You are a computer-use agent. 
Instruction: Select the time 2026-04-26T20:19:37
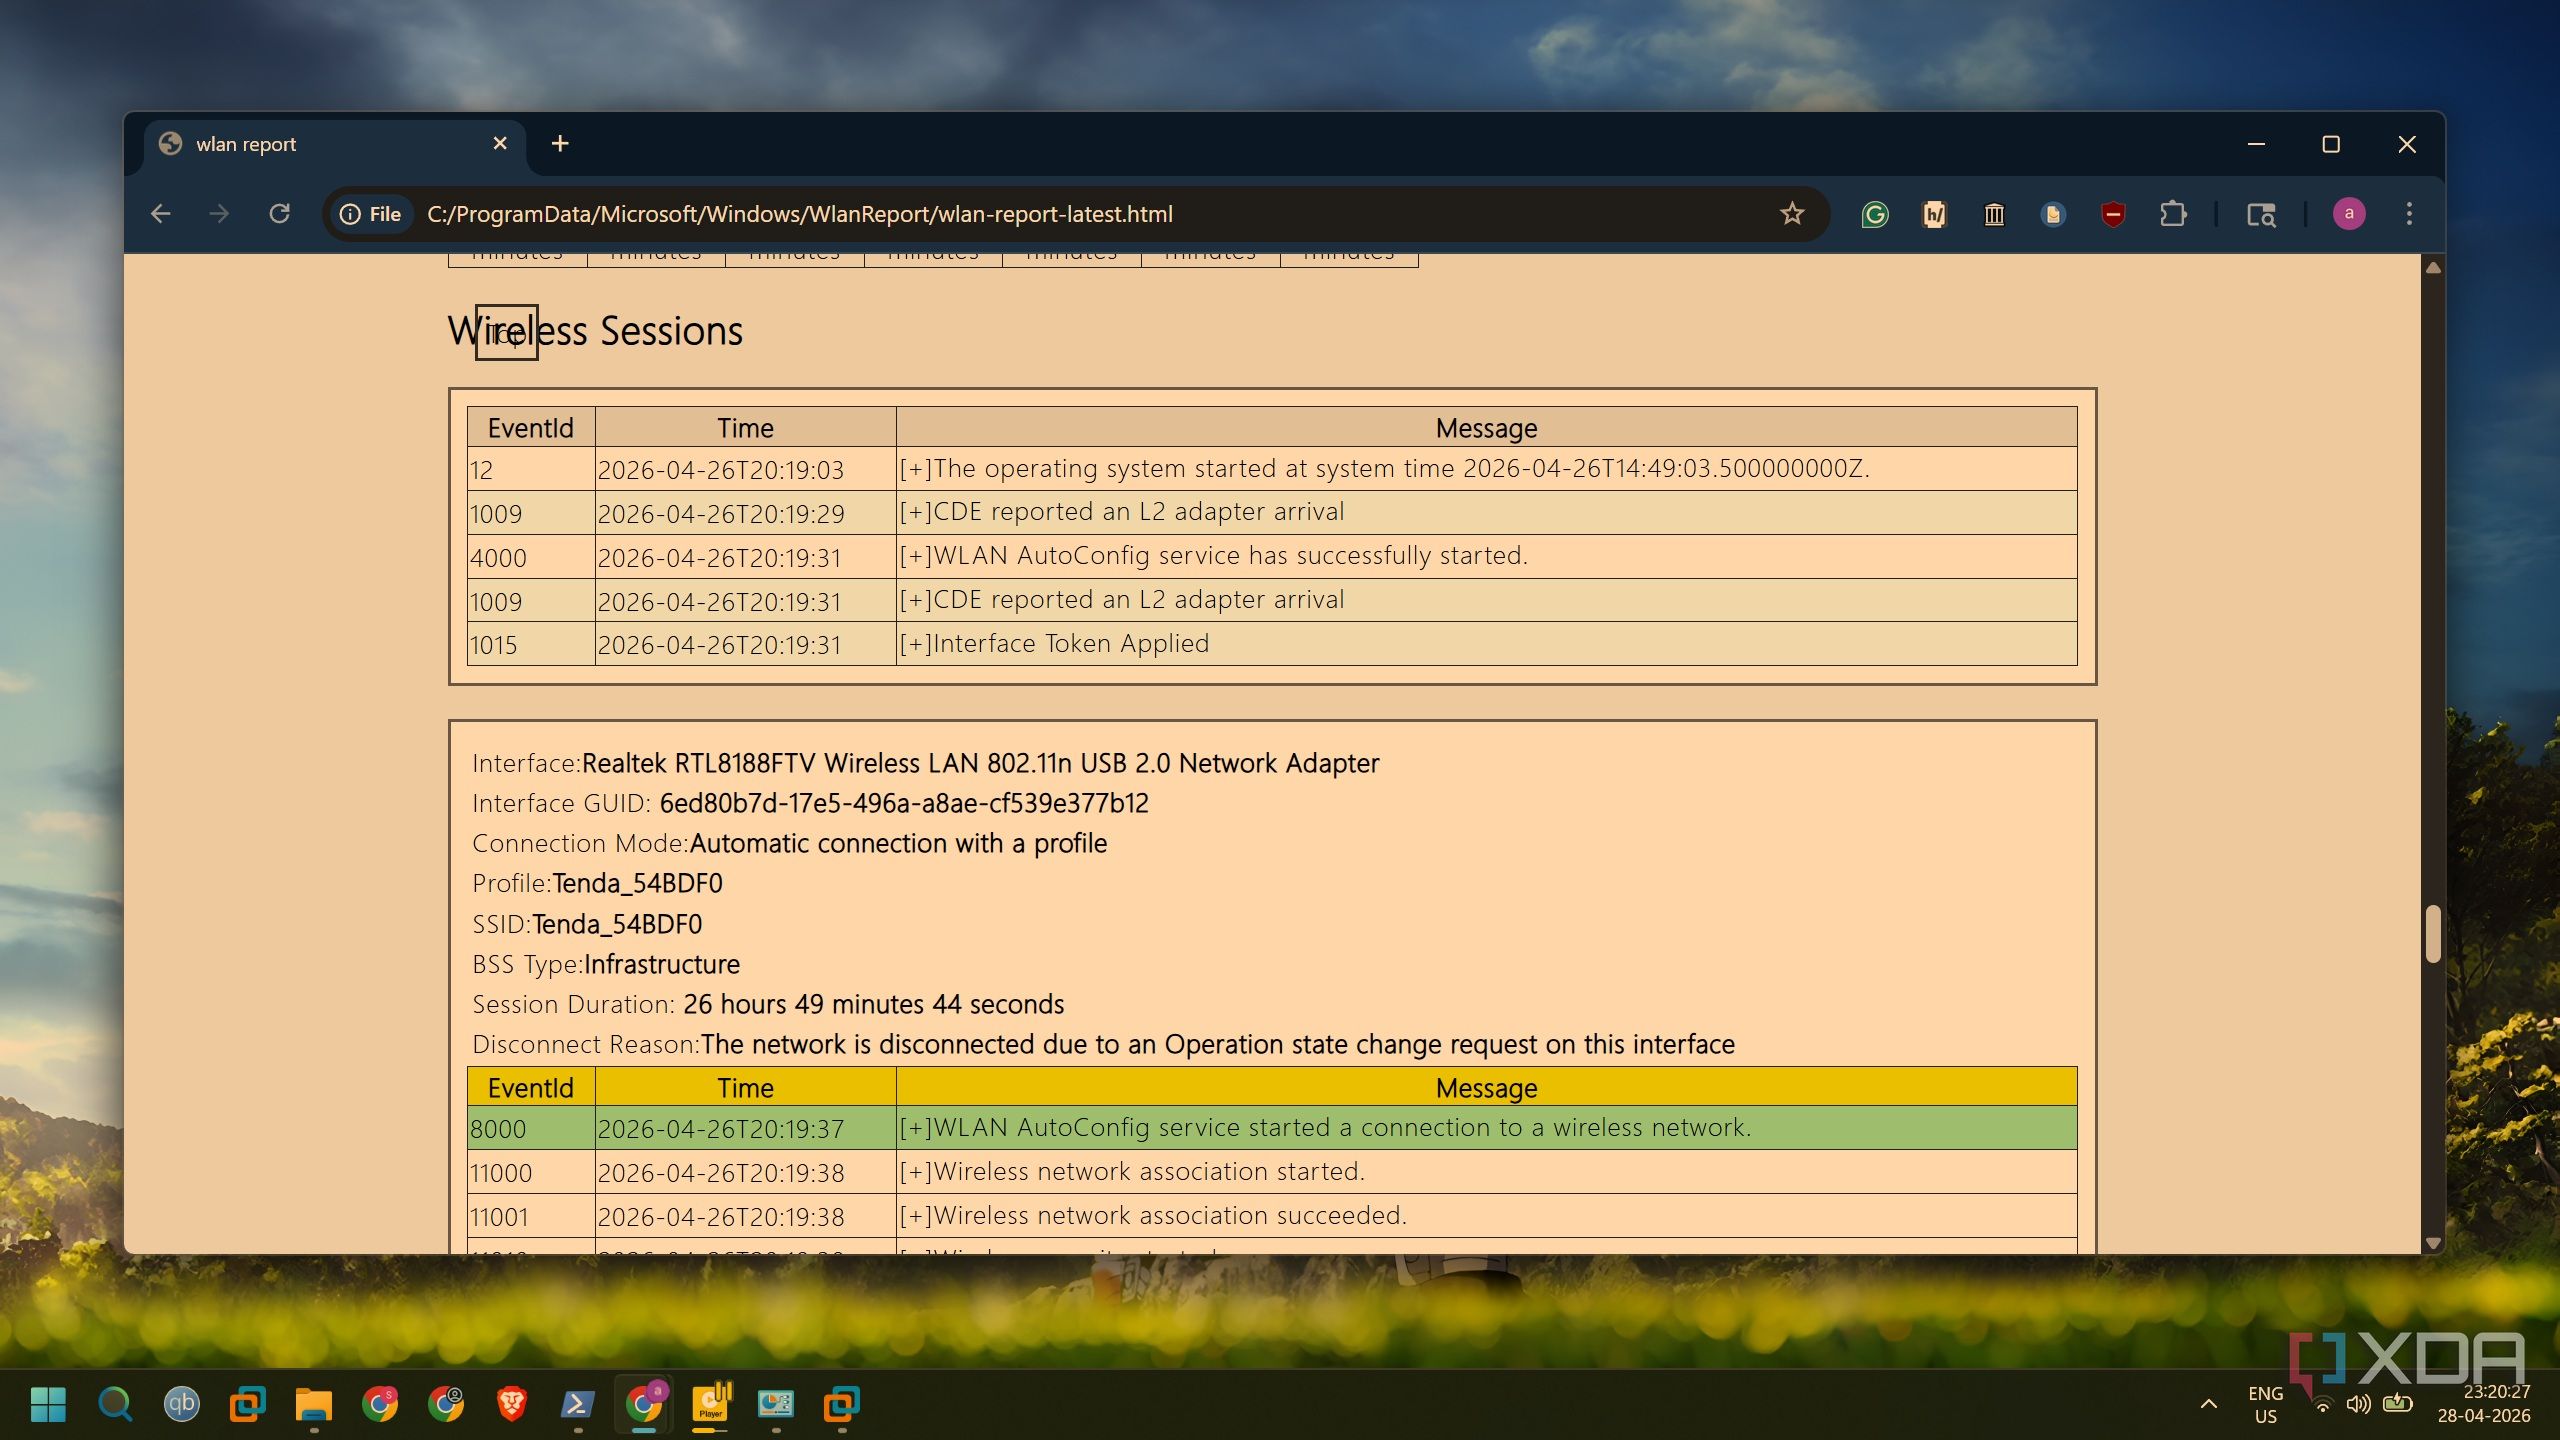click(721, 1130)
